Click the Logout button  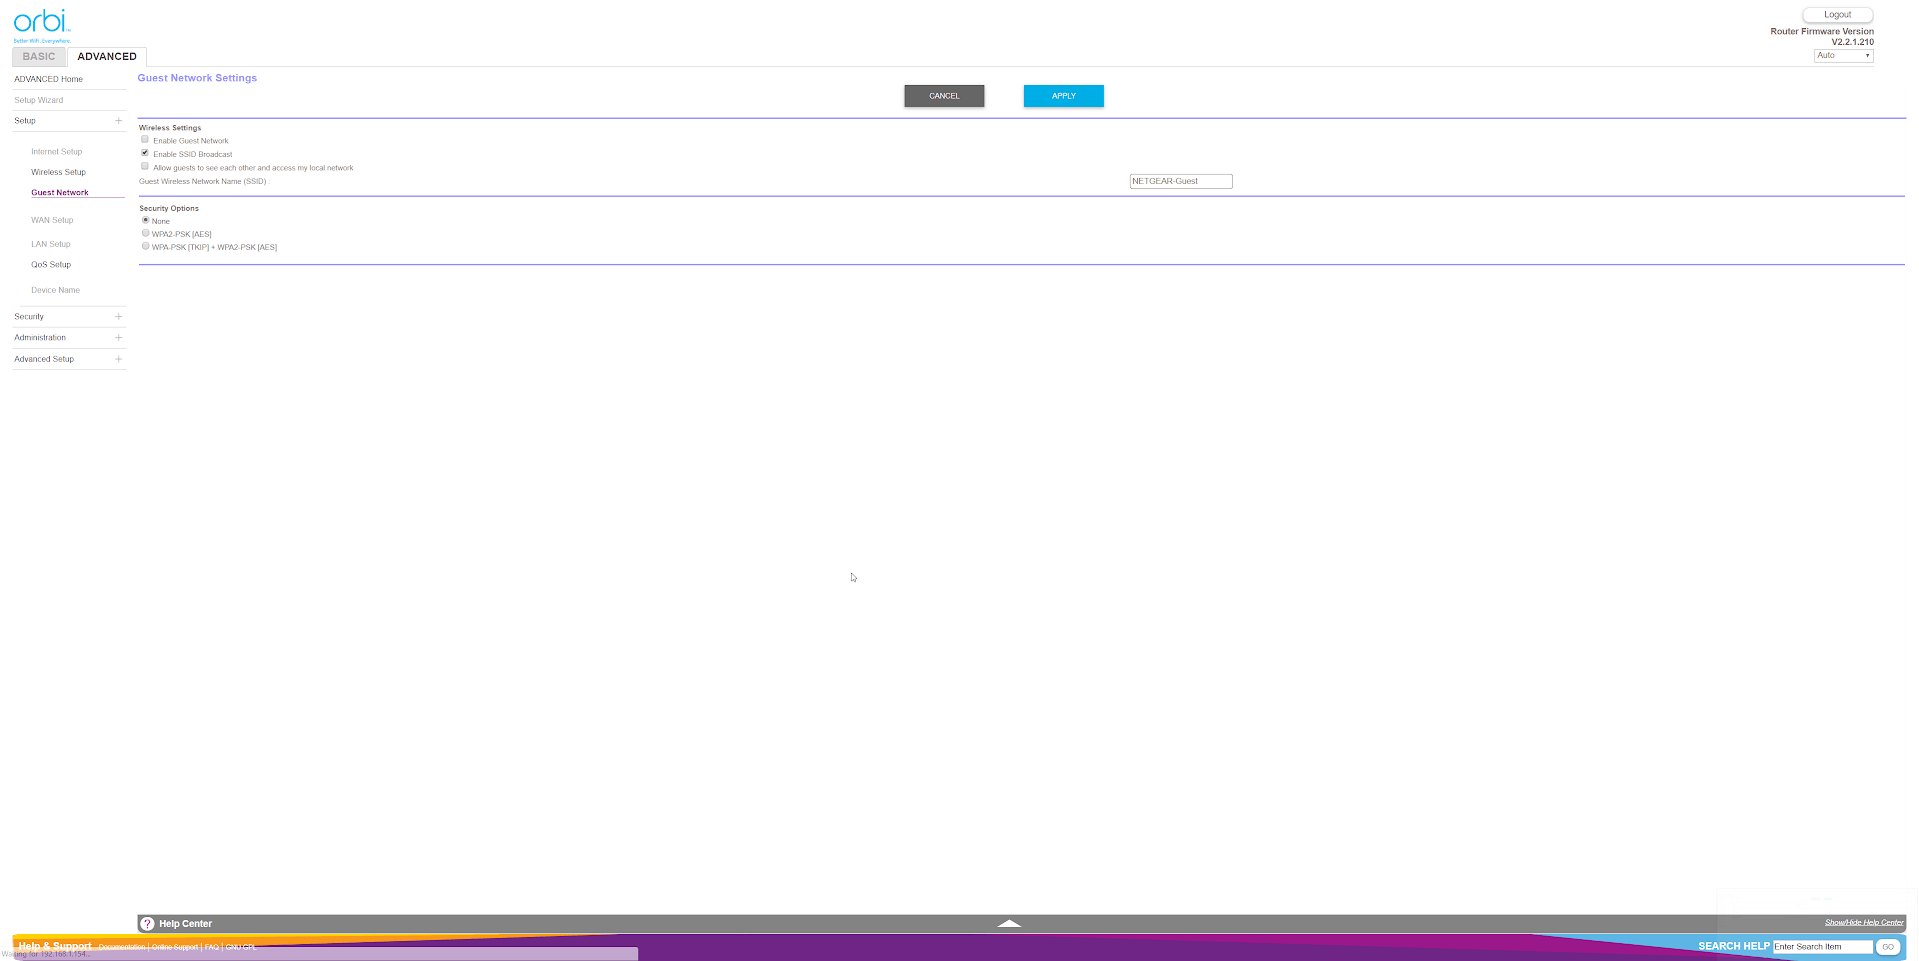pyautogui.click(x=1836, y=15)
